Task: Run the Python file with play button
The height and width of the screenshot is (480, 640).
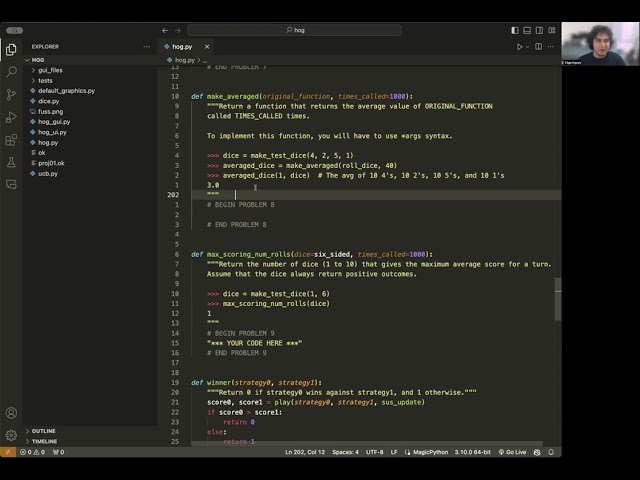Action: click(519, 47)
